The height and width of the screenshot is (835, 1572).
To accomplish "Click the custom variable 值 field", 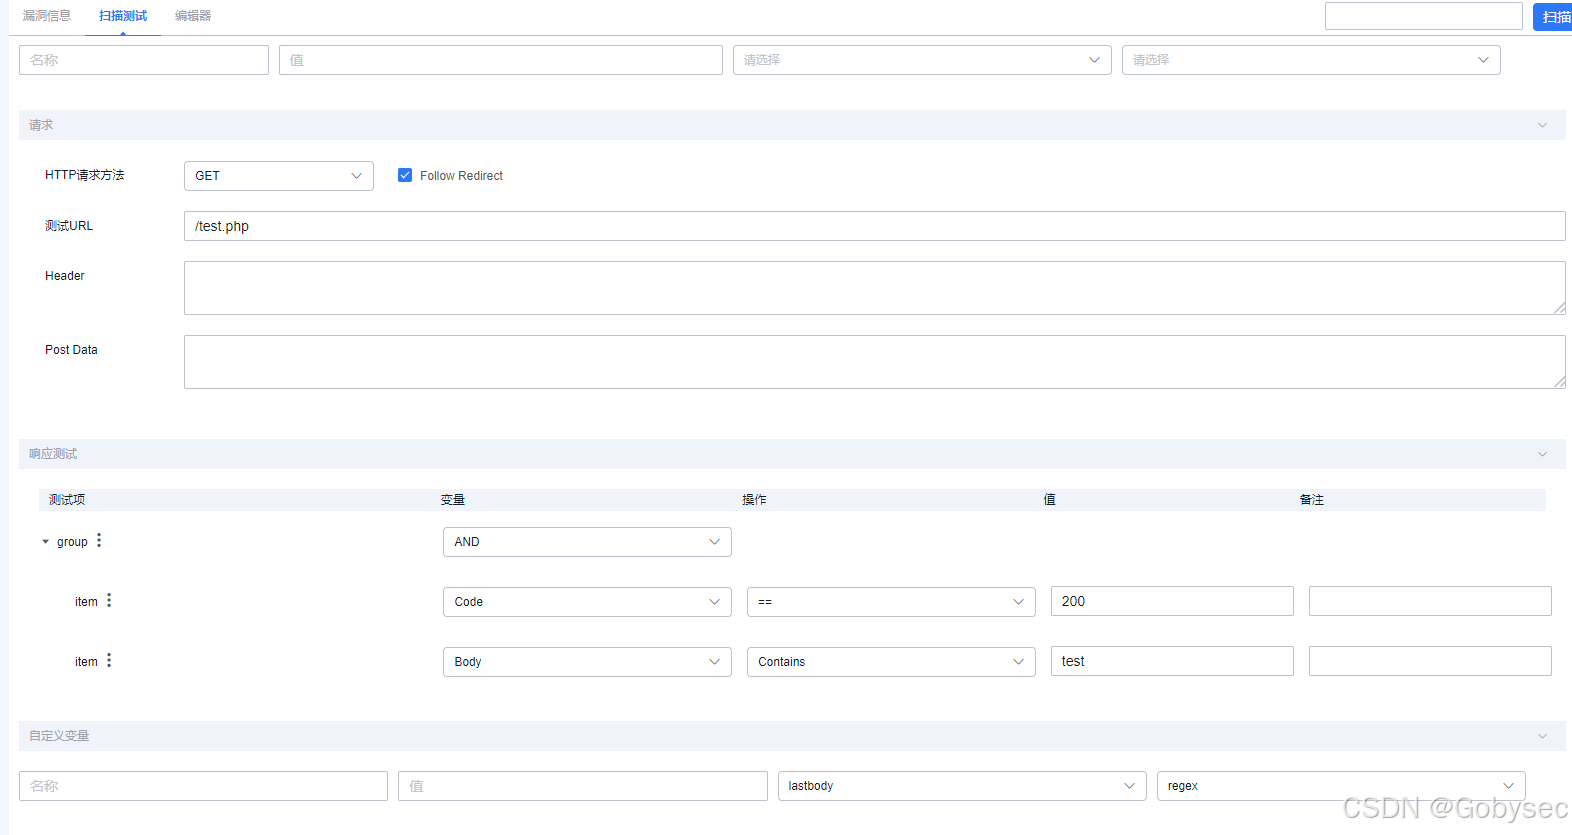I will pos(583,786).
